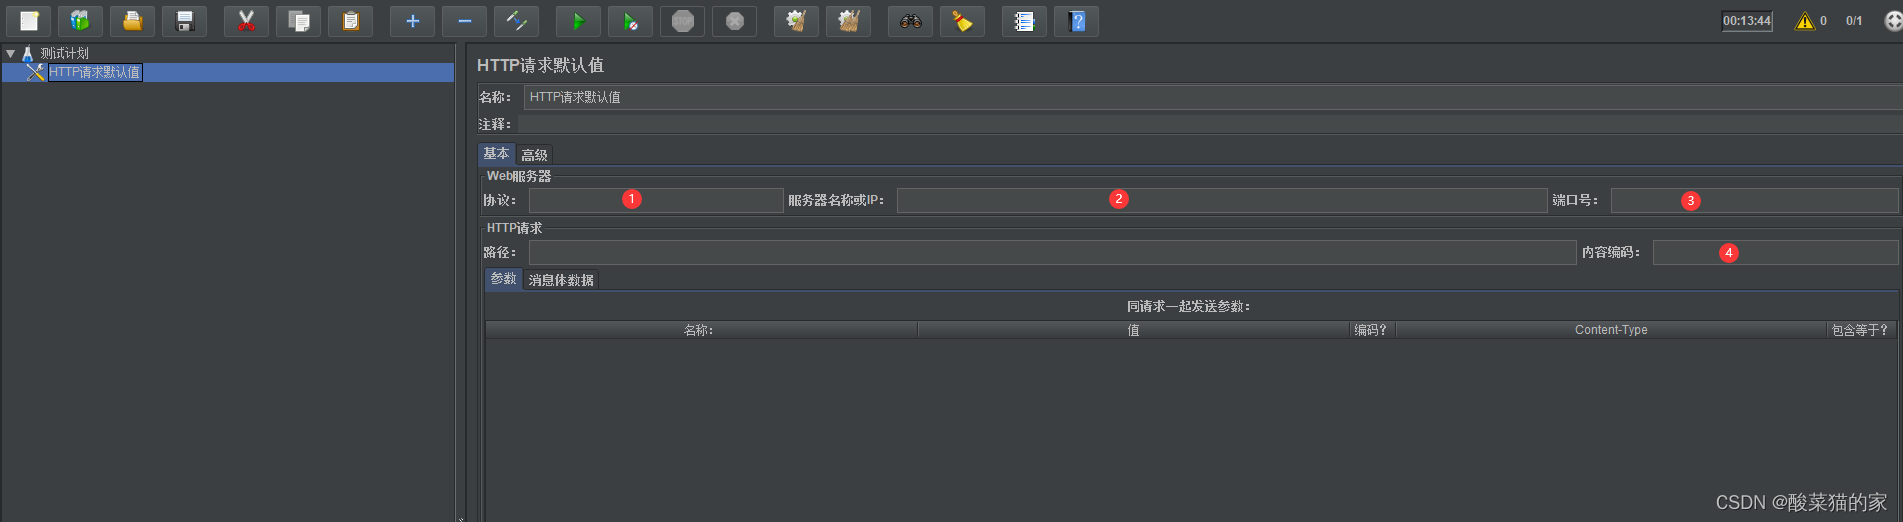Switch to the 基本 tab

coord(496,154)
